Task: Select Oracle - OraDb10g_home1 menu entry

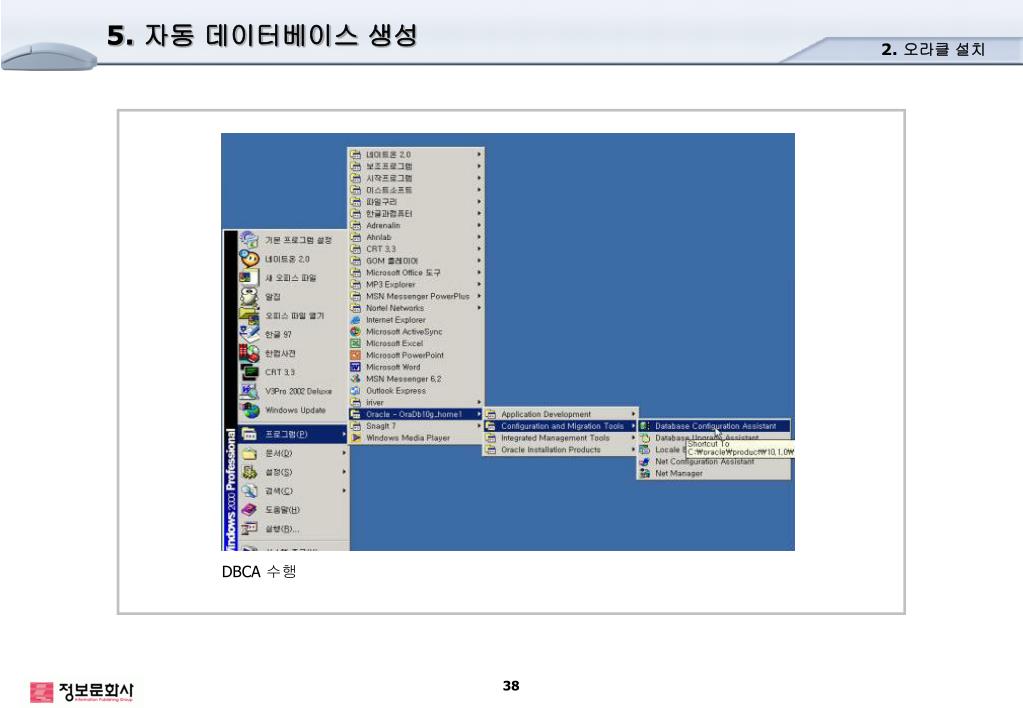Action: (x=416, y=414)
